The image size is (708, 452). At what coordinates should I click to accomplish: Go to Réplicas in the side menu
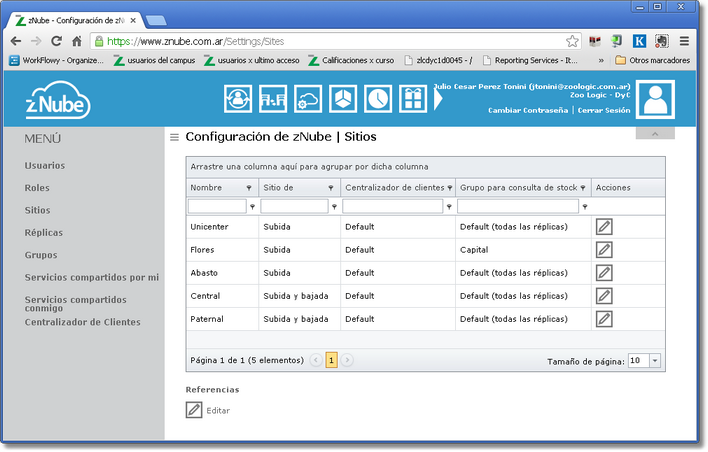click(43, 232)
